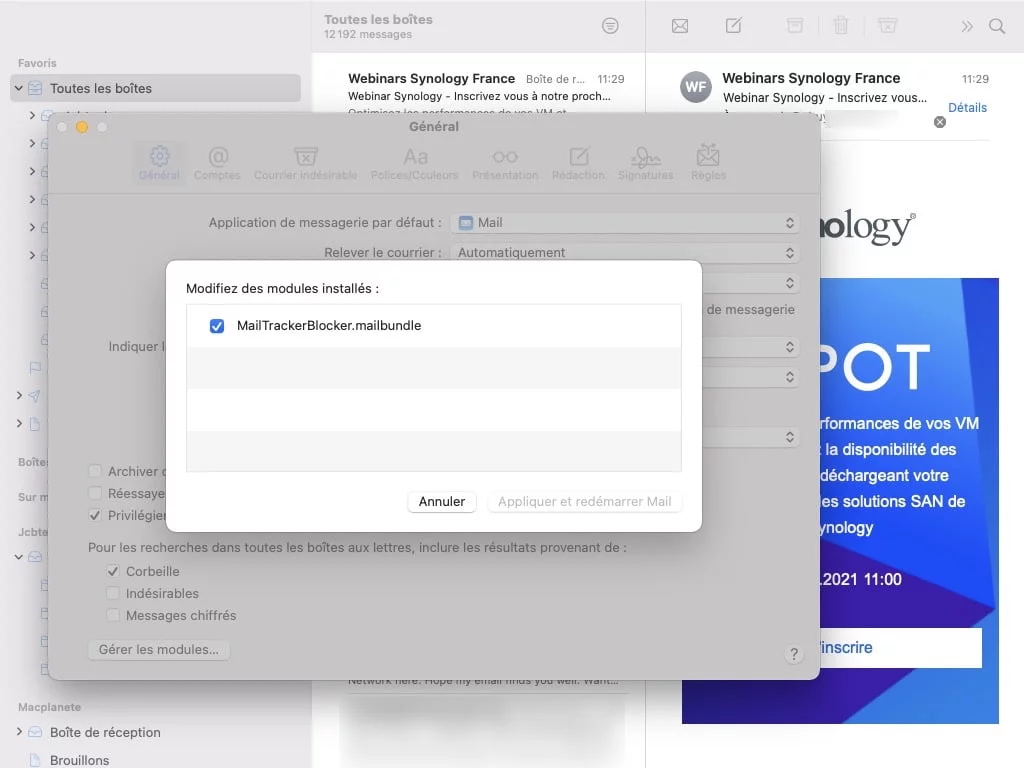Select the Toutes les boîtes mailbox
1024x768 pixels.
pyautogui.click(x=155, y=88)
